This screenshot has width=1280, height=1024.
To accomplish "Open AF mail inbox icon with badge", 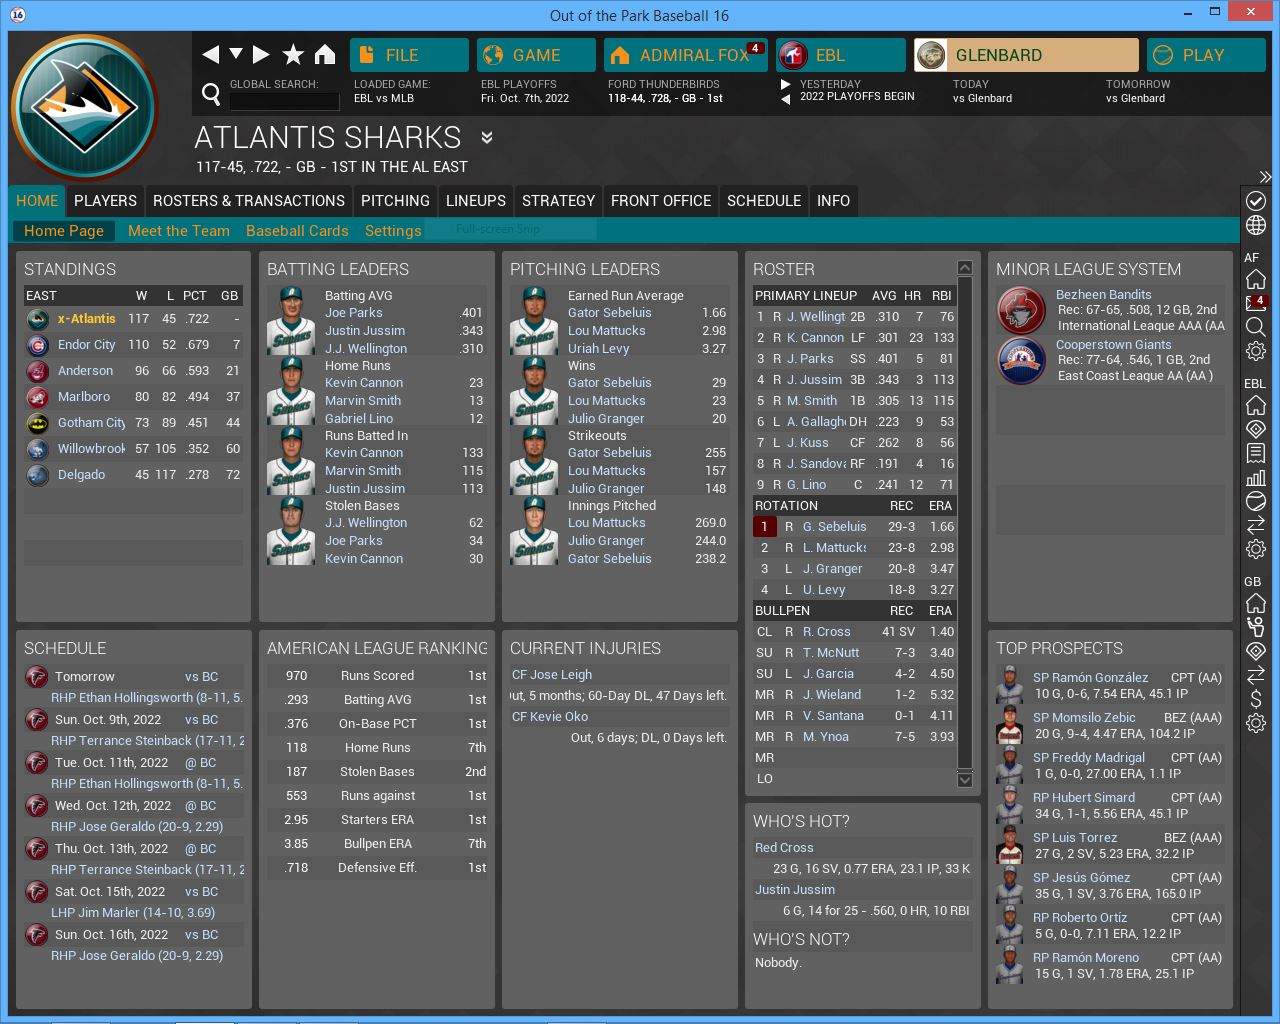I will (1256, 303).
